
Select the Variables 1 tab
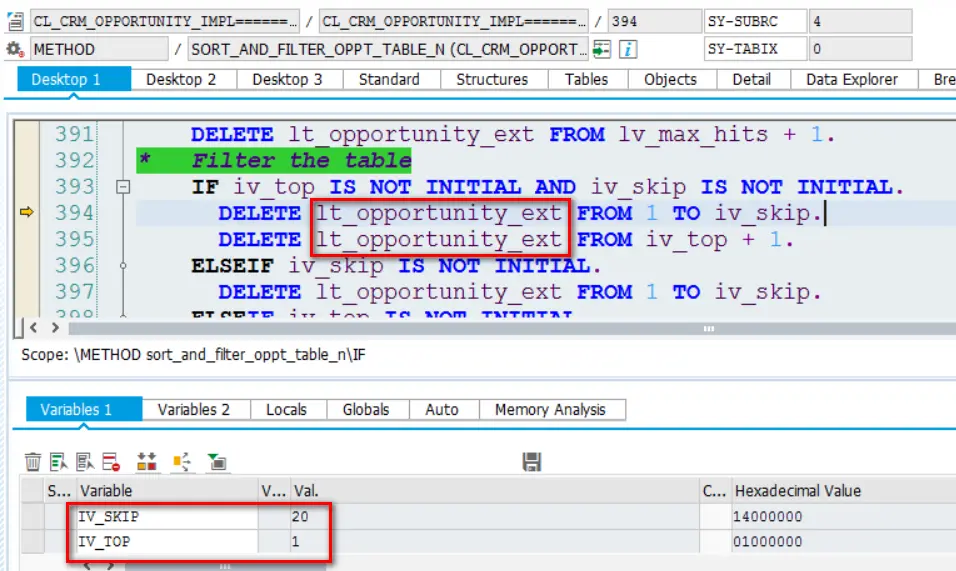(x=84, y=410)
